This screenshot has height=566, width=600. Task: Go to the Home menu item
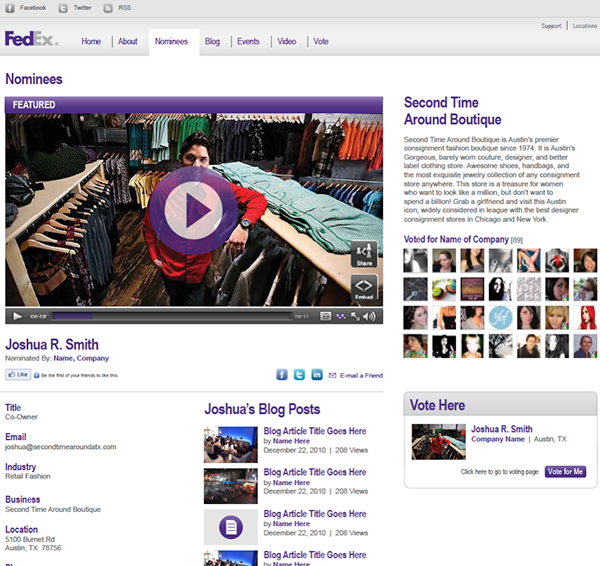point(91,41)
